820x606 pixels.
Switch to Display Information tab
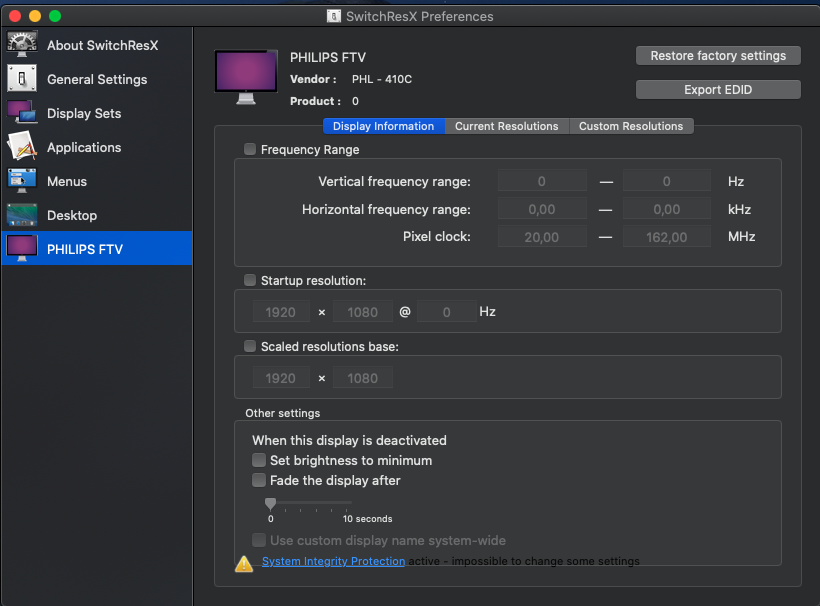click(383, 126)
